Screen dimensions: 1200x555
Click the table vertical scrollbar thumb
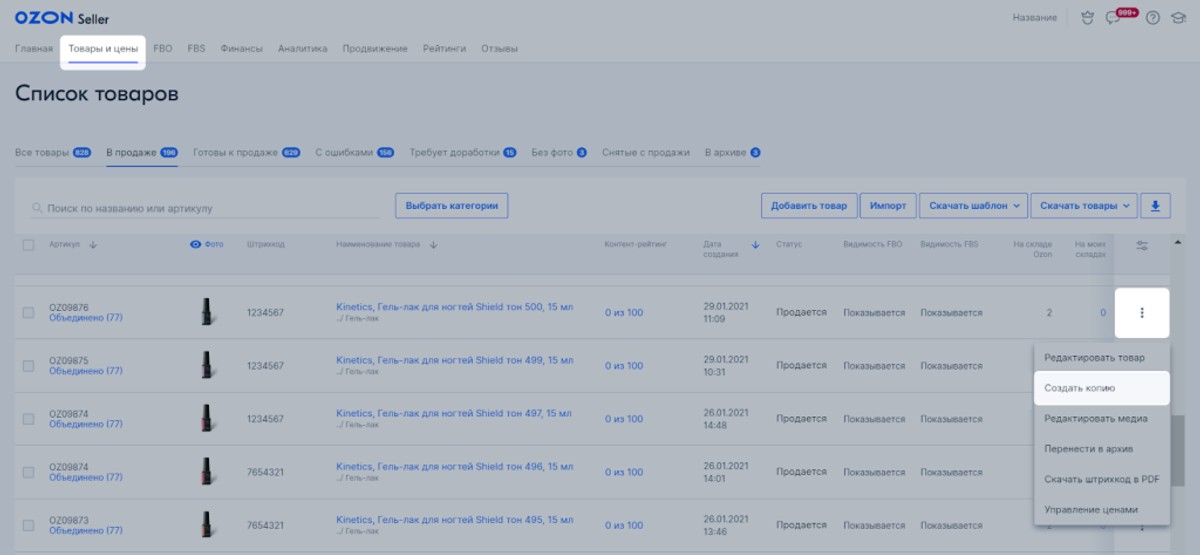[1177, 450]
